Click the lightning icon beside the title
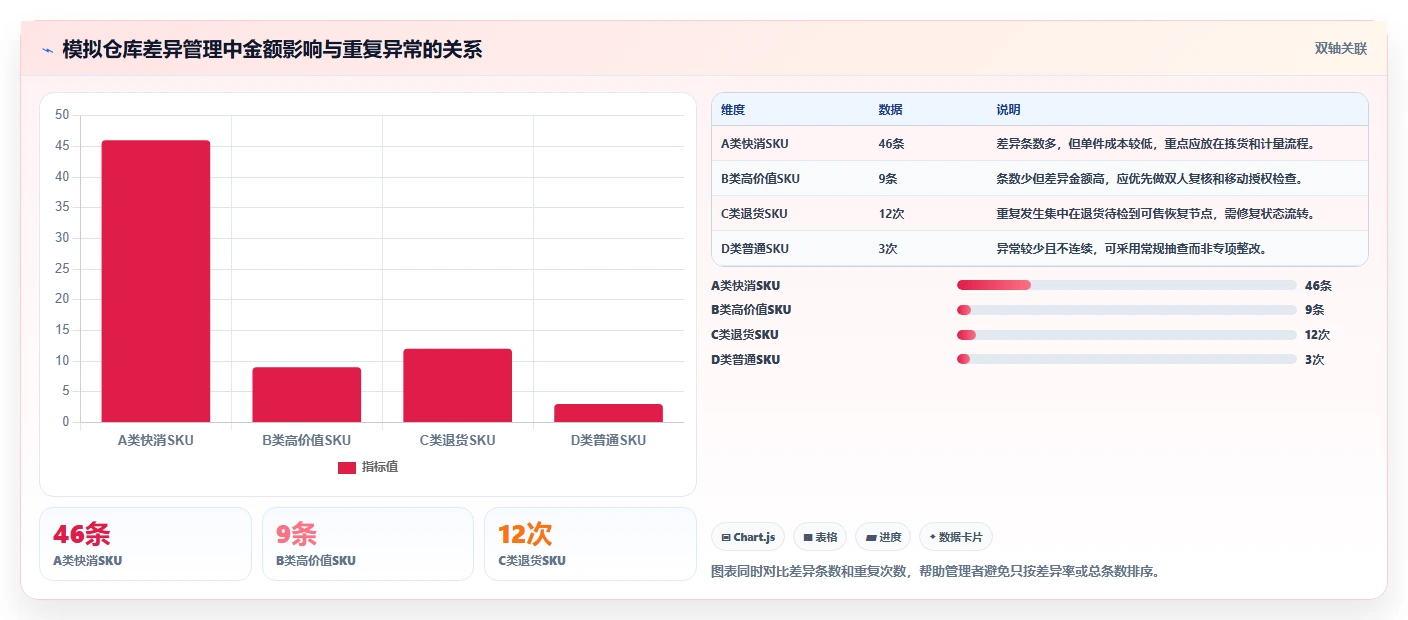1408x620 pixels. click(47, 50)
